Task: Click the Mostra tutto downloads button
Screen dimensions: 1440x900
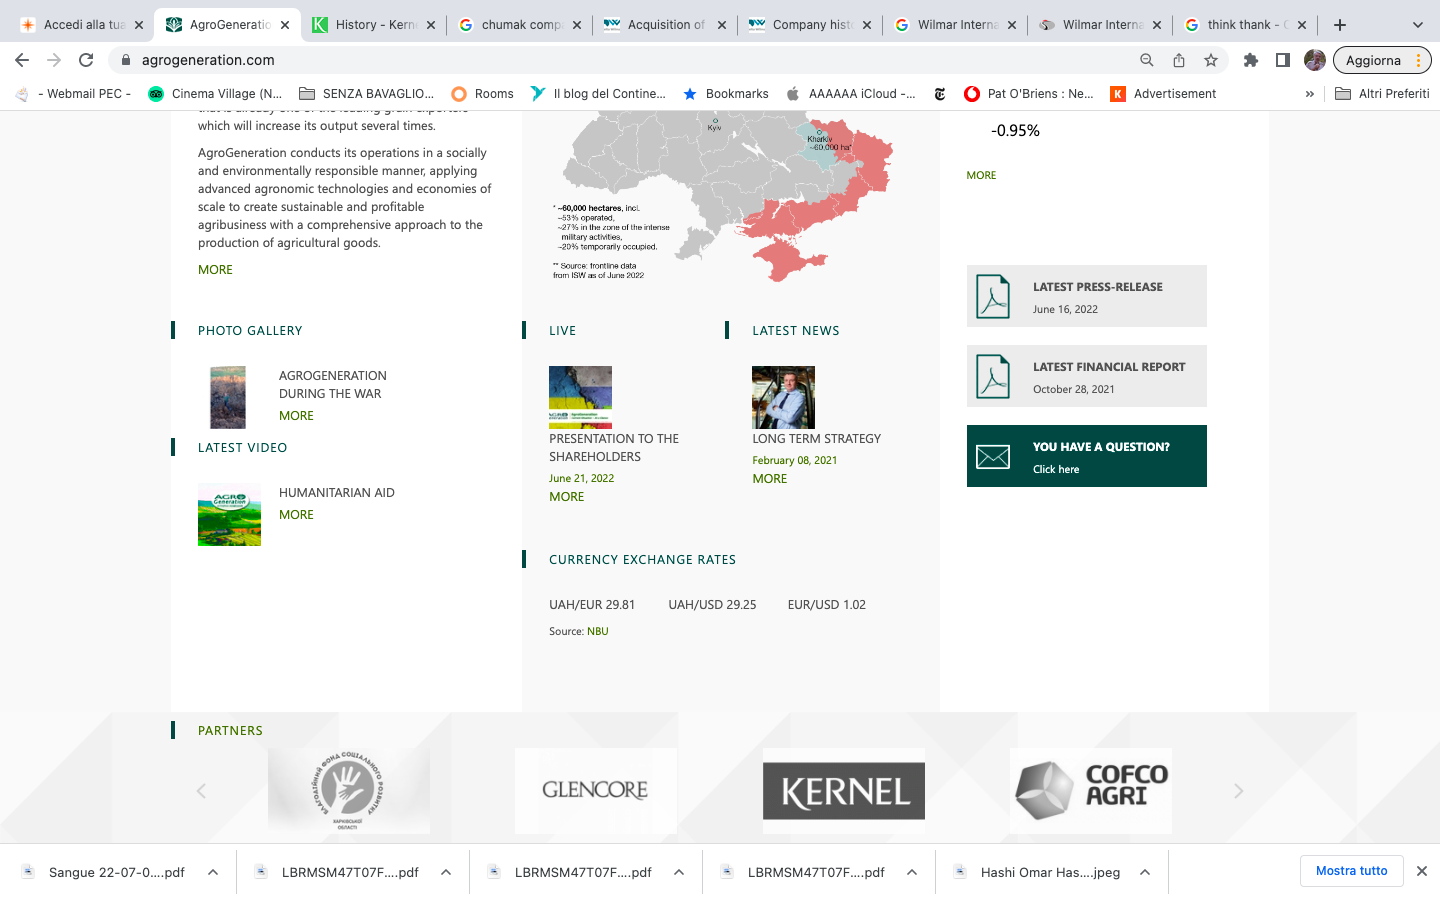Action: pyautogui.click(x=1351, y=871)
